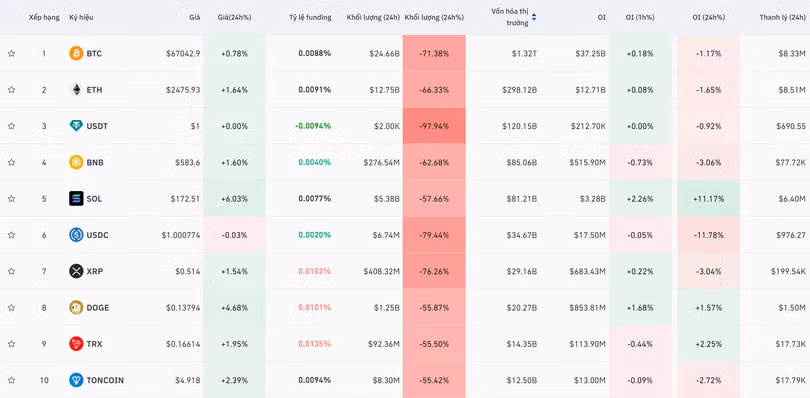The image size is (810, 398).
Task: Toggle the TRX favorite star
Action: click(x=11, y=344)
